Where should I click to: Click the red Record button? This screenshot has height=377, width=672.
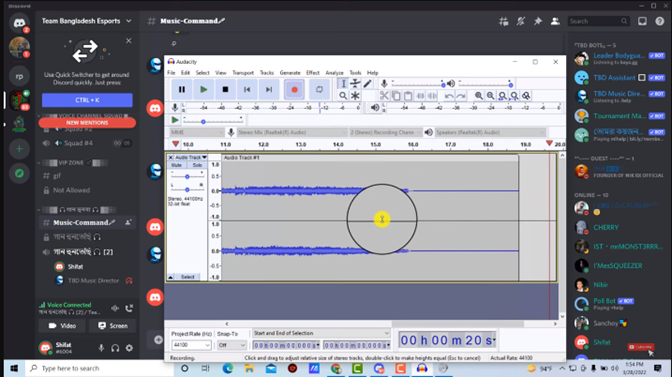tap(294, 90)
